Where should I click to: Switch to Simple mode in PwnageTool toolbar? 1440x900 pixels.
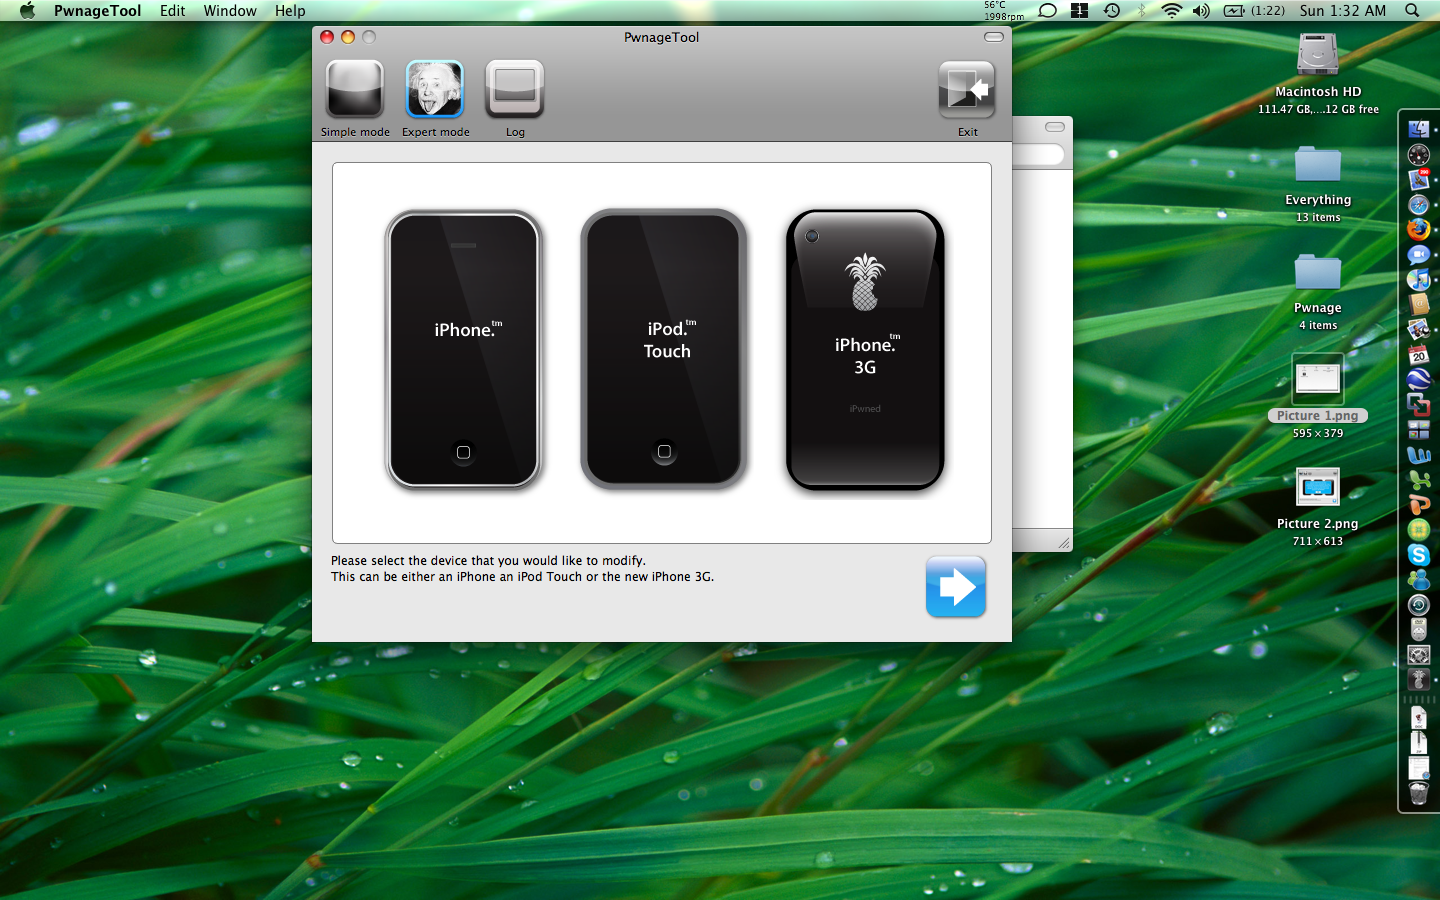click(x=355, y=89)
